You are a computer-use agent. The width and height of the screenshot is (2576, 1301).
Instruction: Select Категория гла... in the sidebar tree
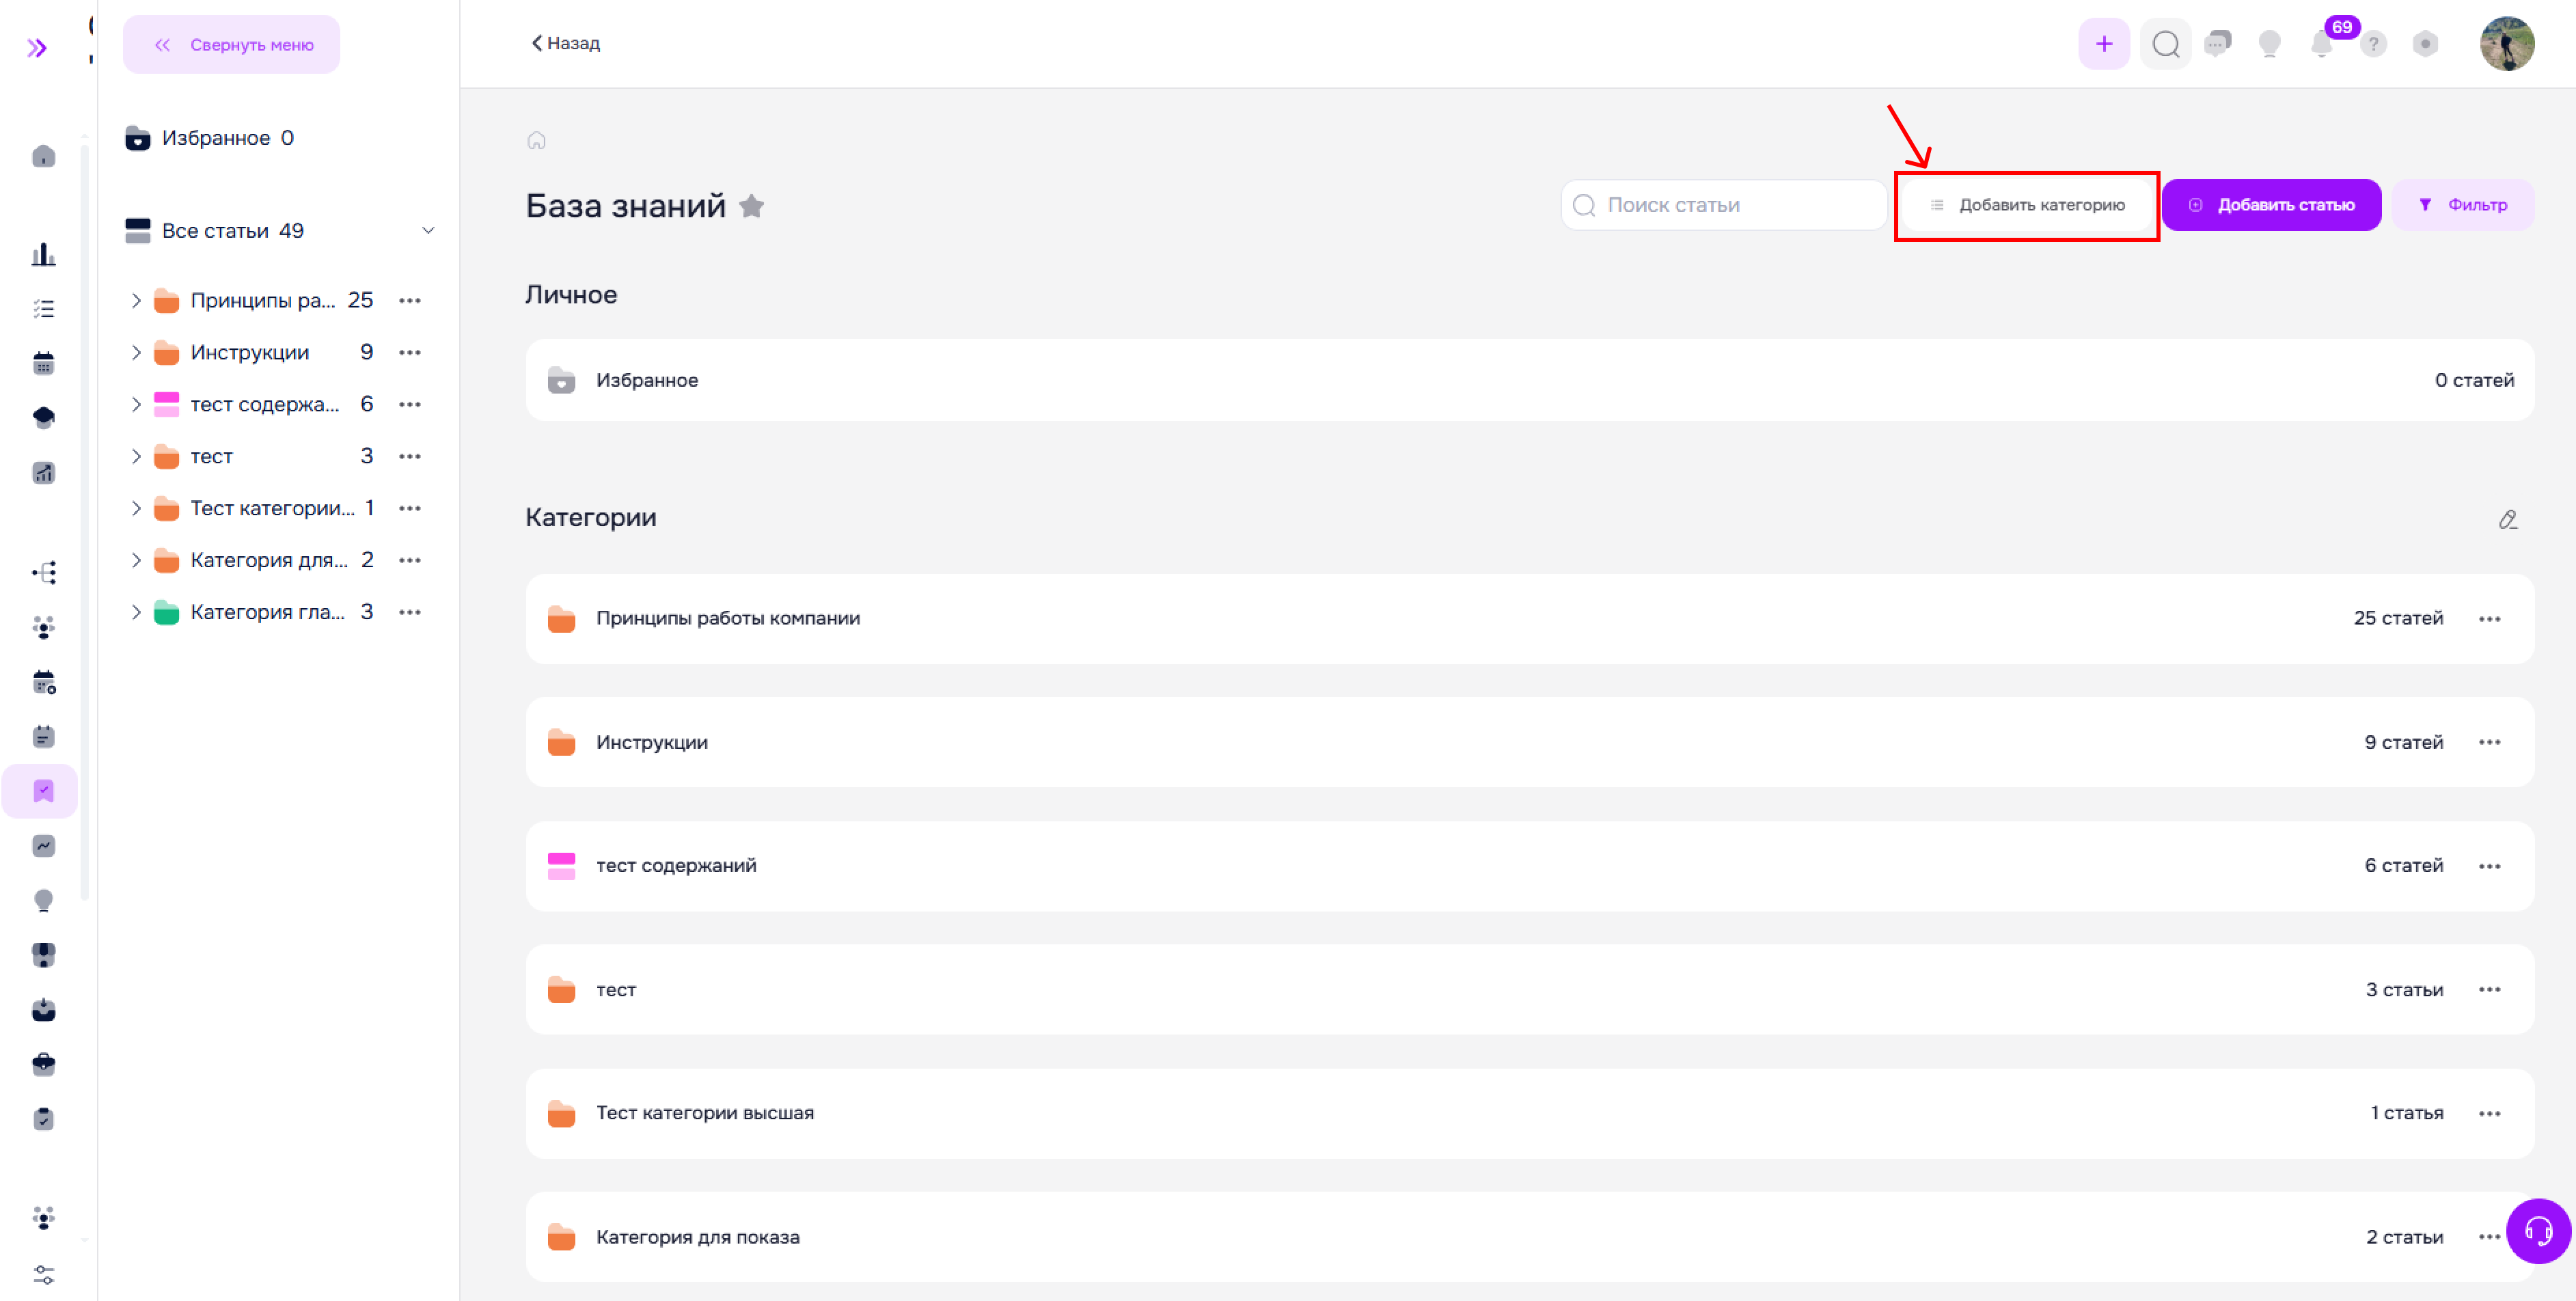tap(268, 612)
